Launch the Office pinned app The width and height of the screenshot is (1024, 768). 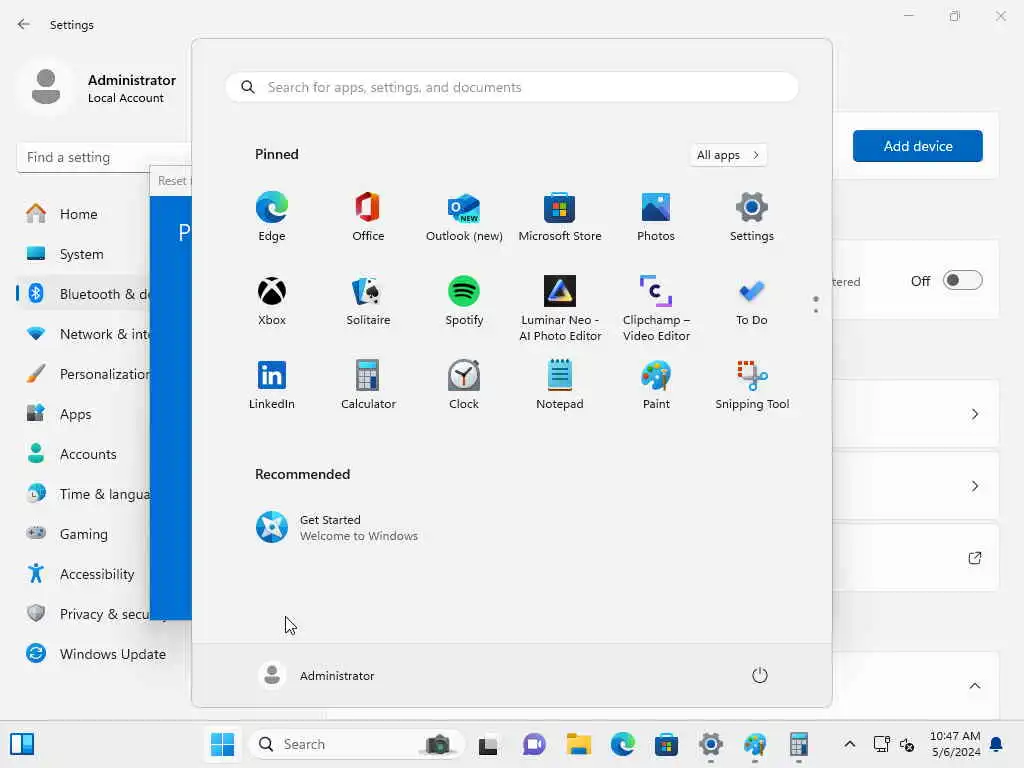pyautogui.click(x=368, y=217)
